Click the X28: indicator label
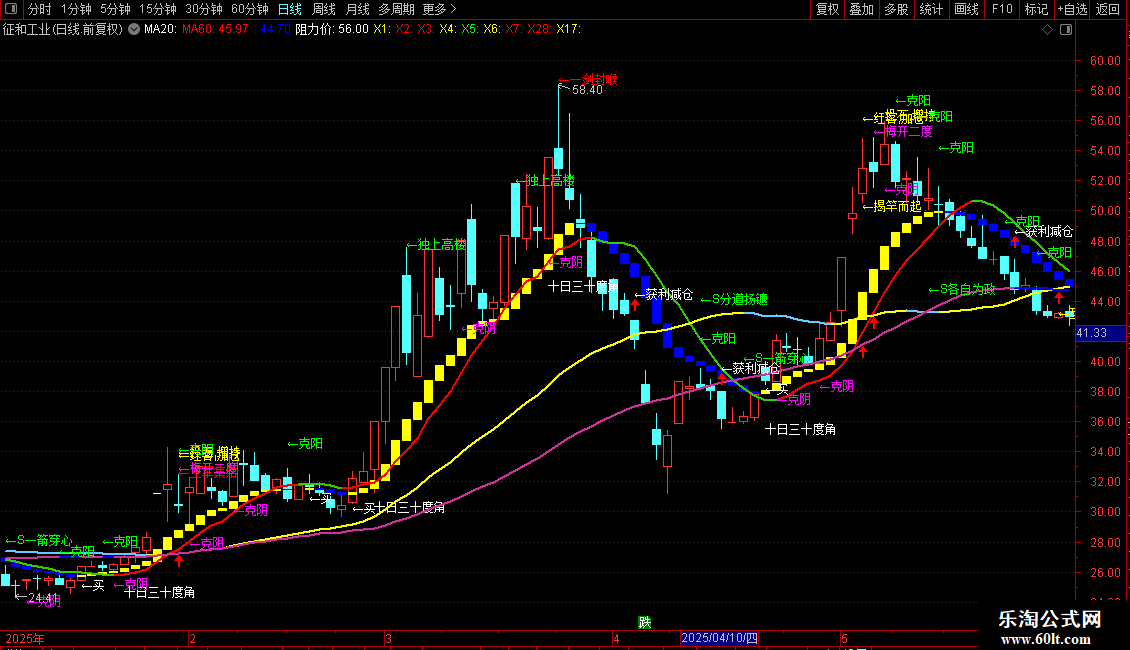This screenshot has height=650, width=1130. coord(539,30)
